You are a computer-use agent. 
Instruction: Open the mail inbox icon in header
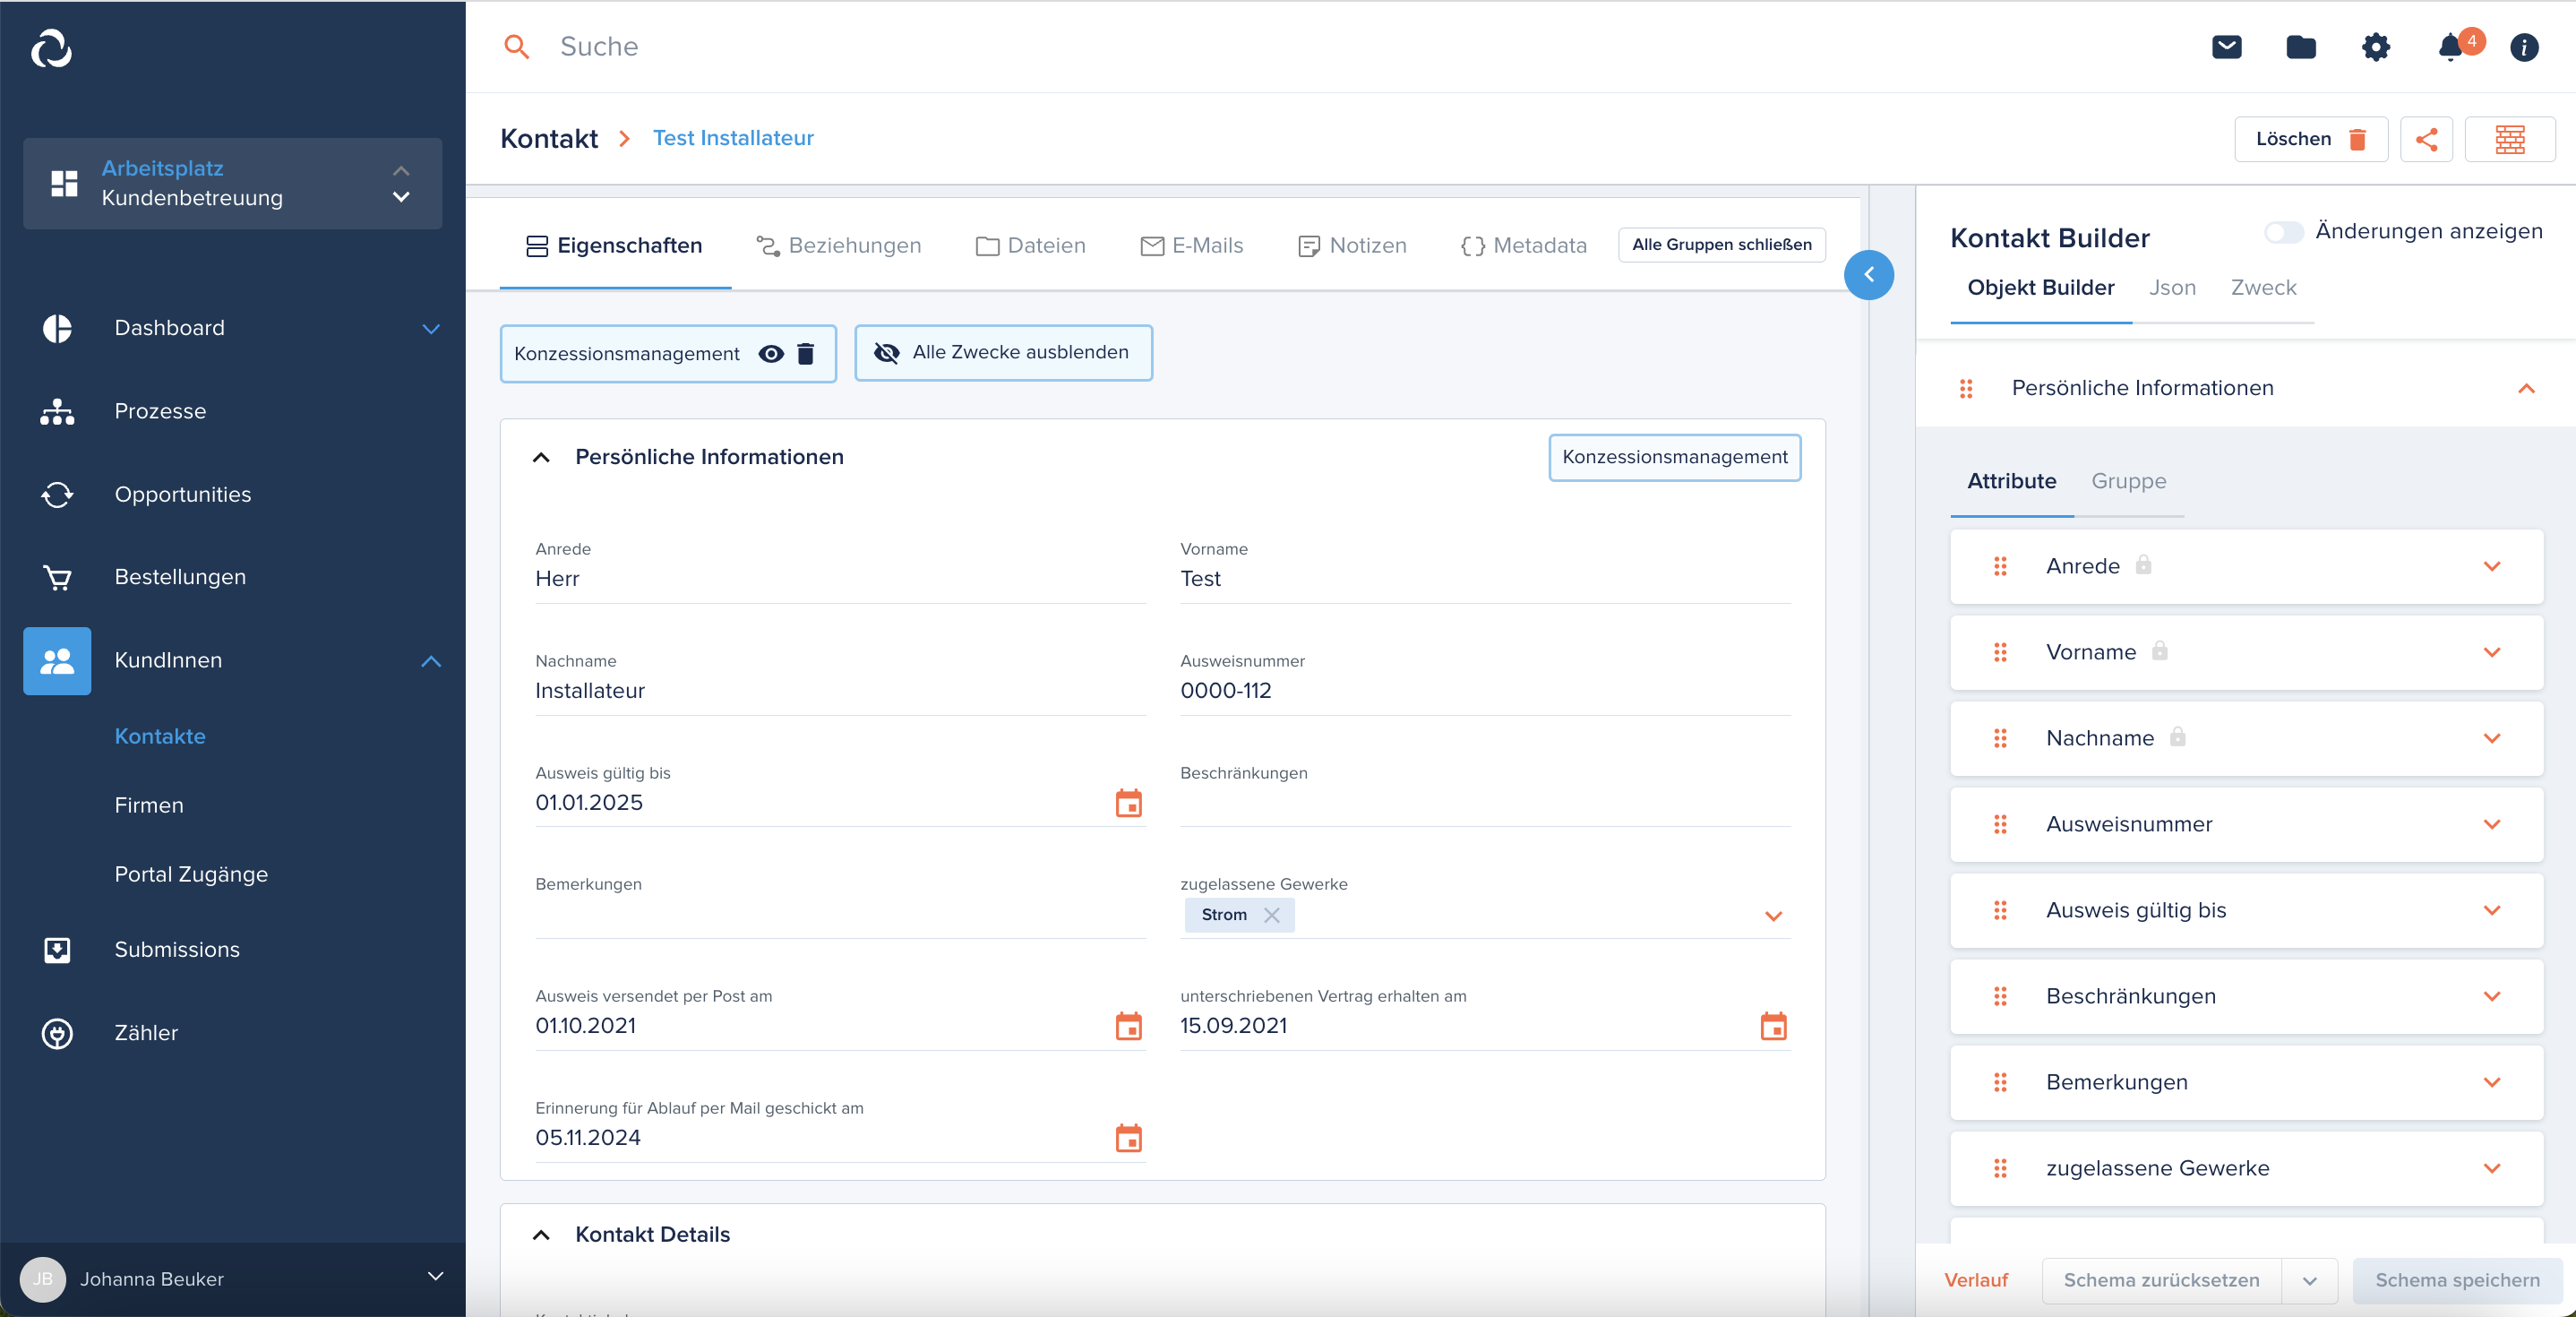point(2227,47)
